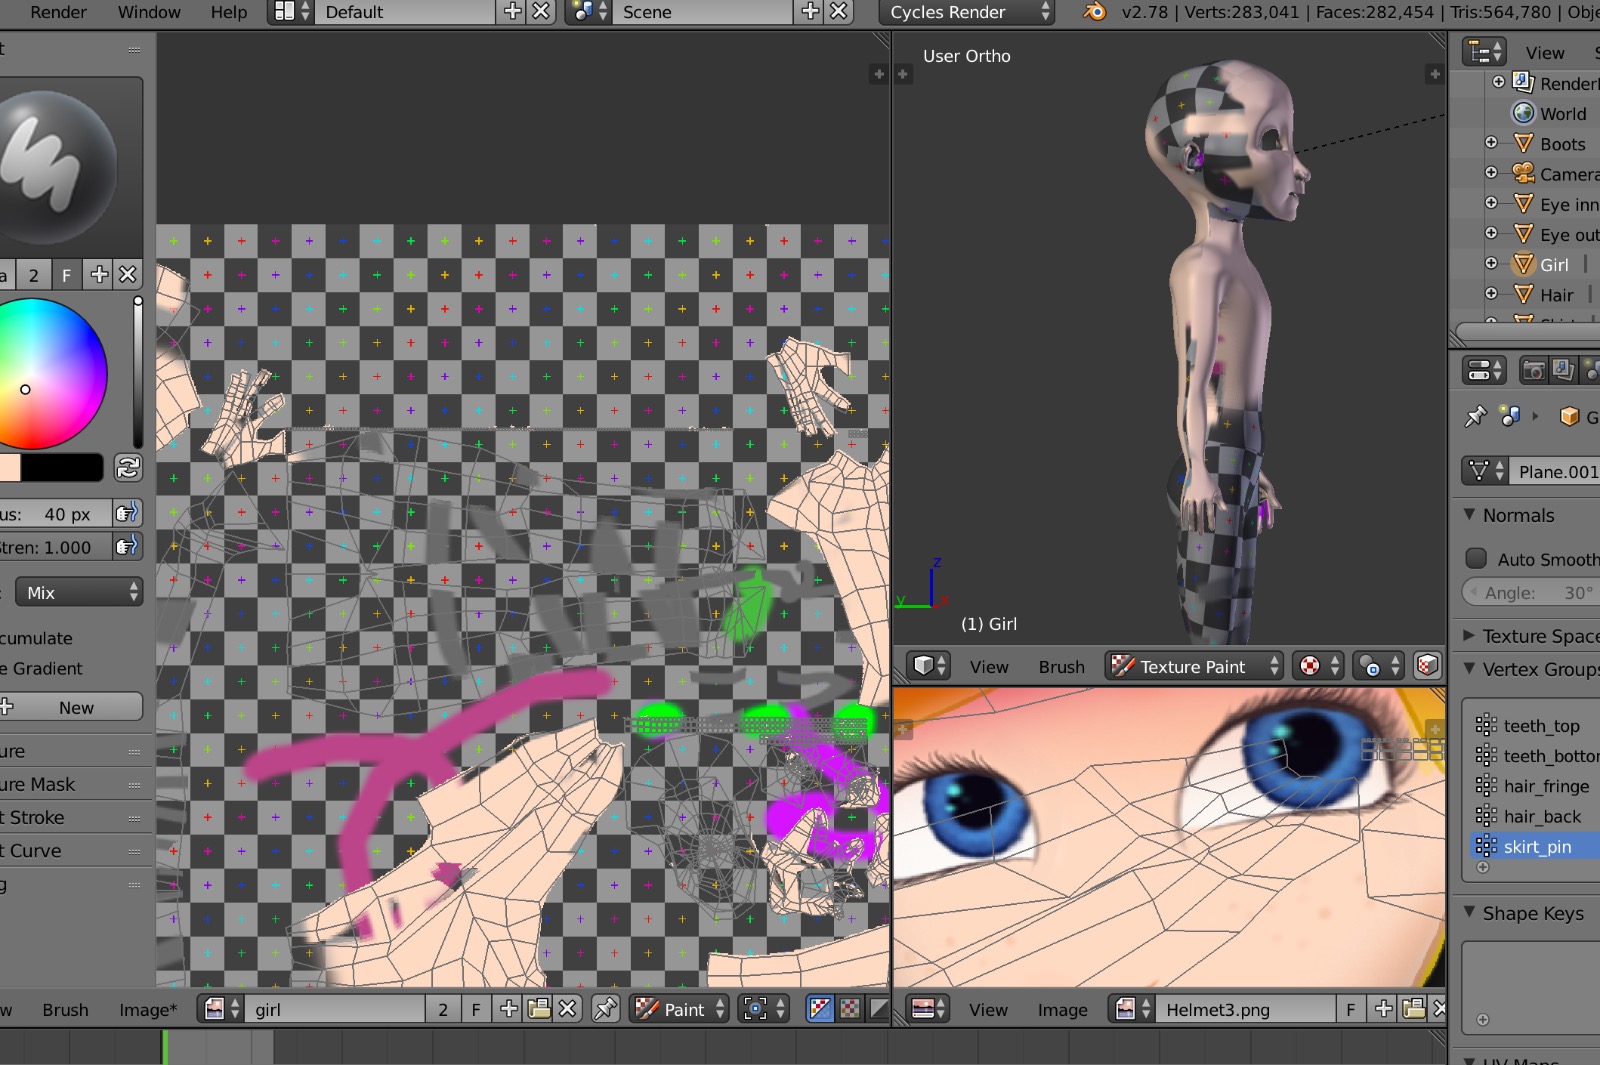Click the swap foreground and background colors icon

pos(128,467)
